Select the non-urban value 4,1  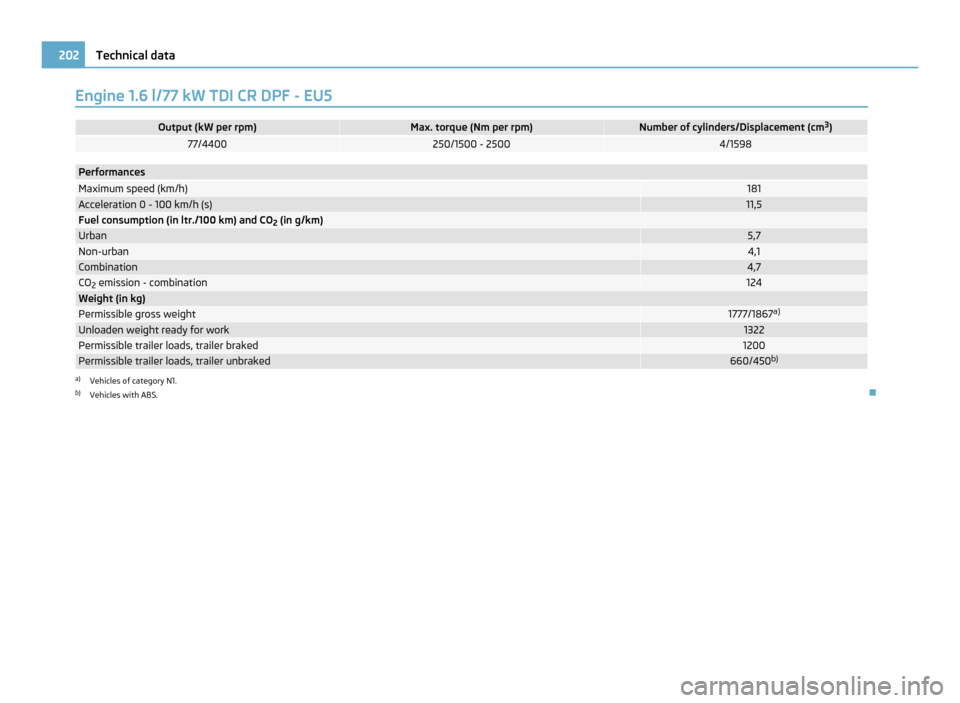coord(754,252)
